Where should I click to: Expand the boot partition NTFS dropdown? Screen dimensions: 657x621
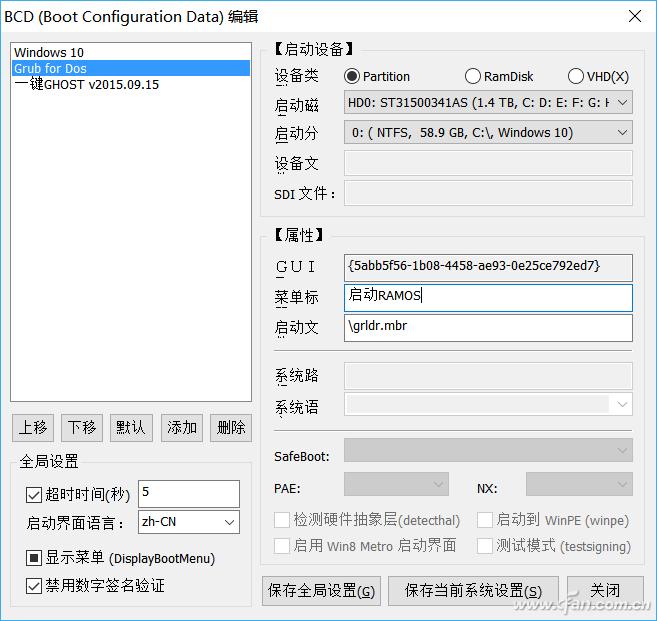[x=488, y=132]
